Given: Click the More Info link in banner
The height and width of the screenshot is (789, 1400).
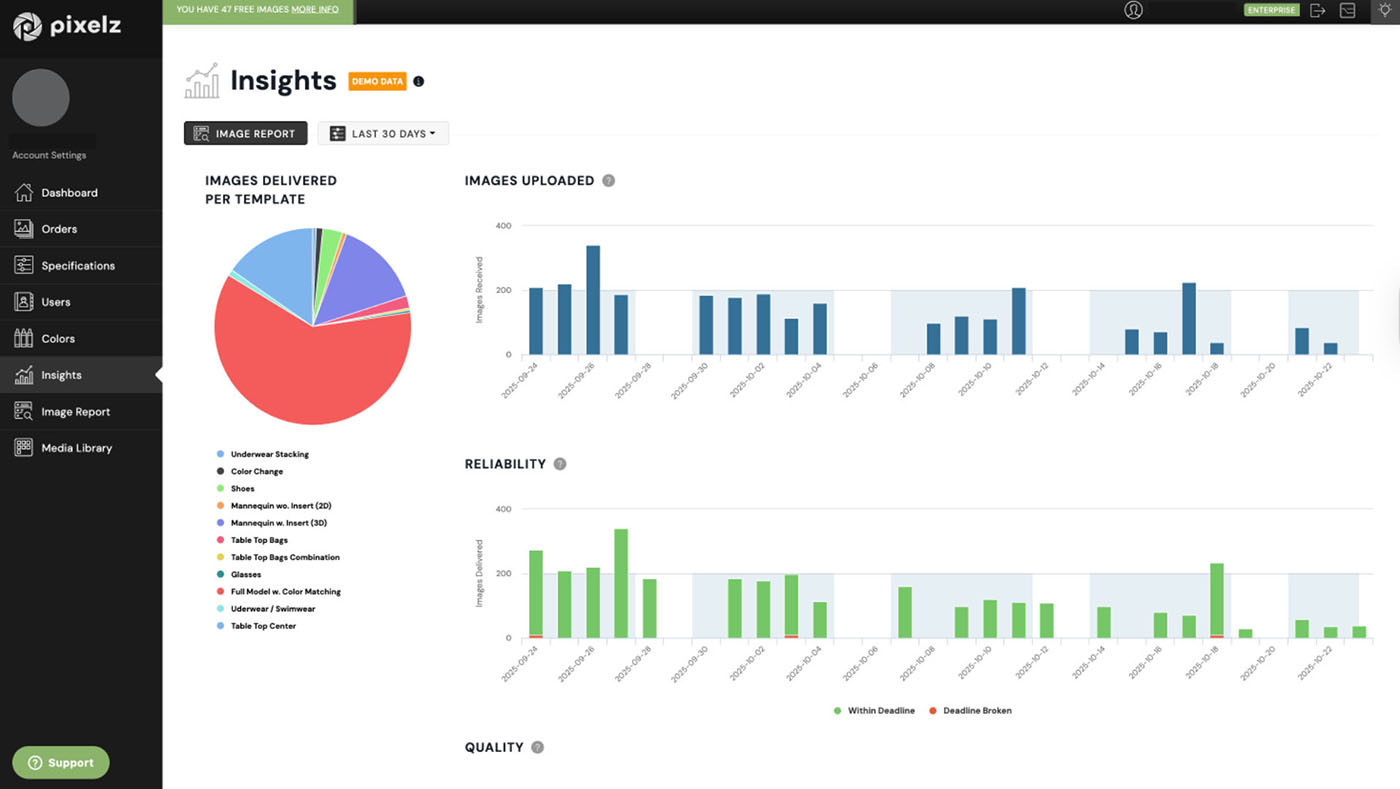Looking at the screenshot, I should pos(314,10).
